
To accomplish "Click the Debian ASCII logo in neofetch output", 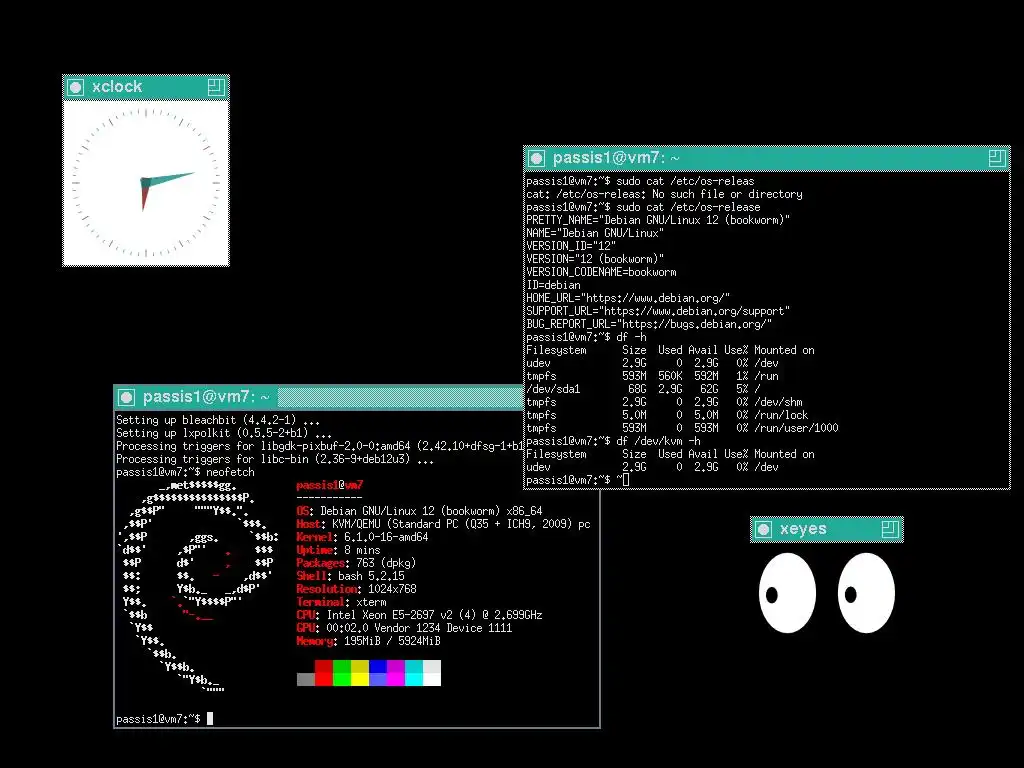I will (200, 585).
